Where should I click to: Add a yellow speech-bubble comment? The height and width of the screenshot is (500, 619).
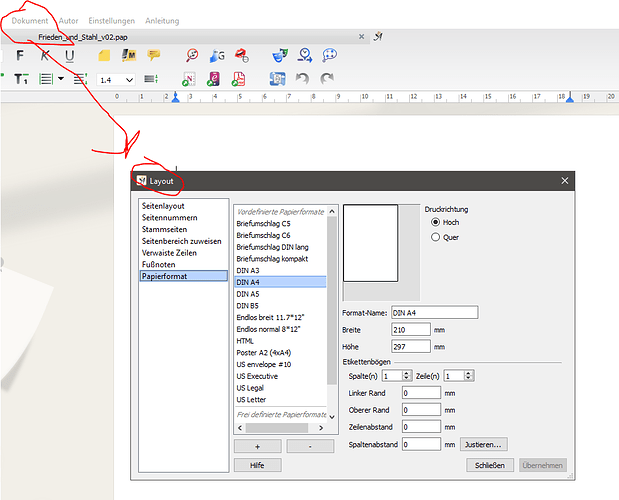[x=154, y=55]
